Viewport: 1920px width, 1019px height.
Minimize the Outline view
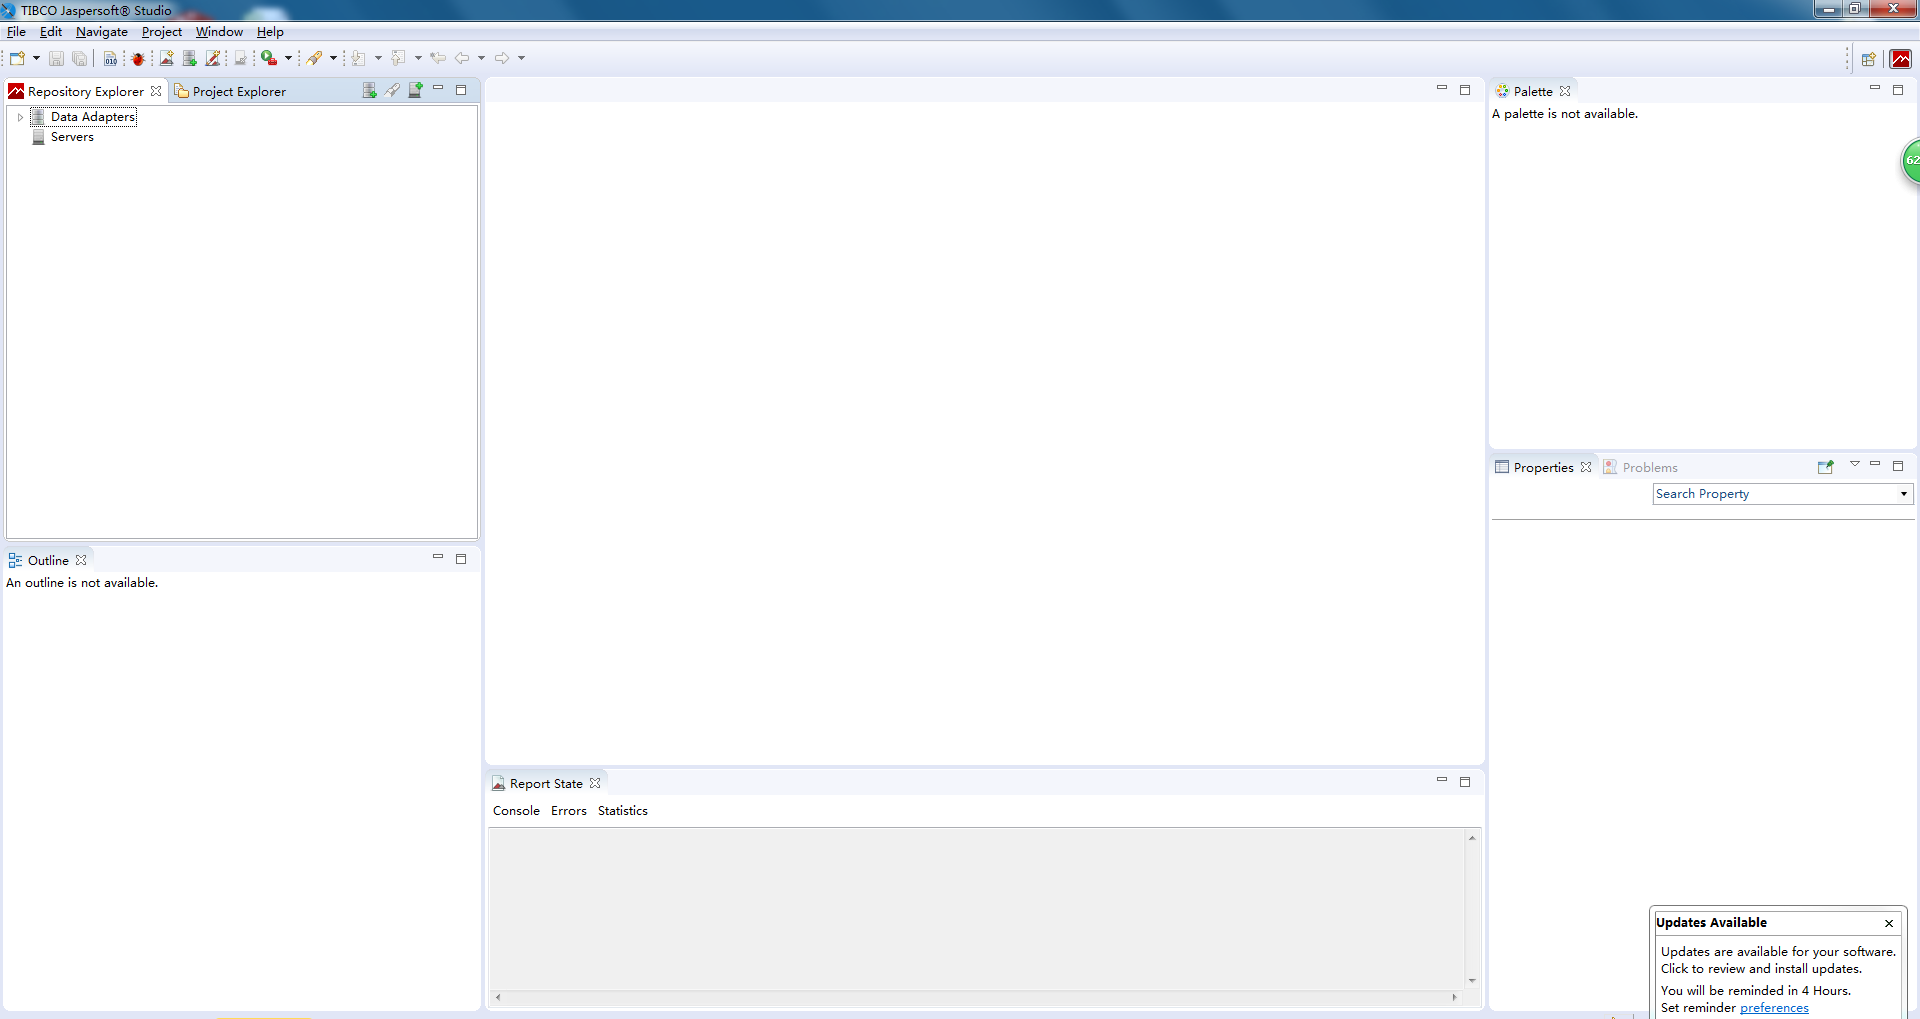pyautogui.click(x=437, y=559)
